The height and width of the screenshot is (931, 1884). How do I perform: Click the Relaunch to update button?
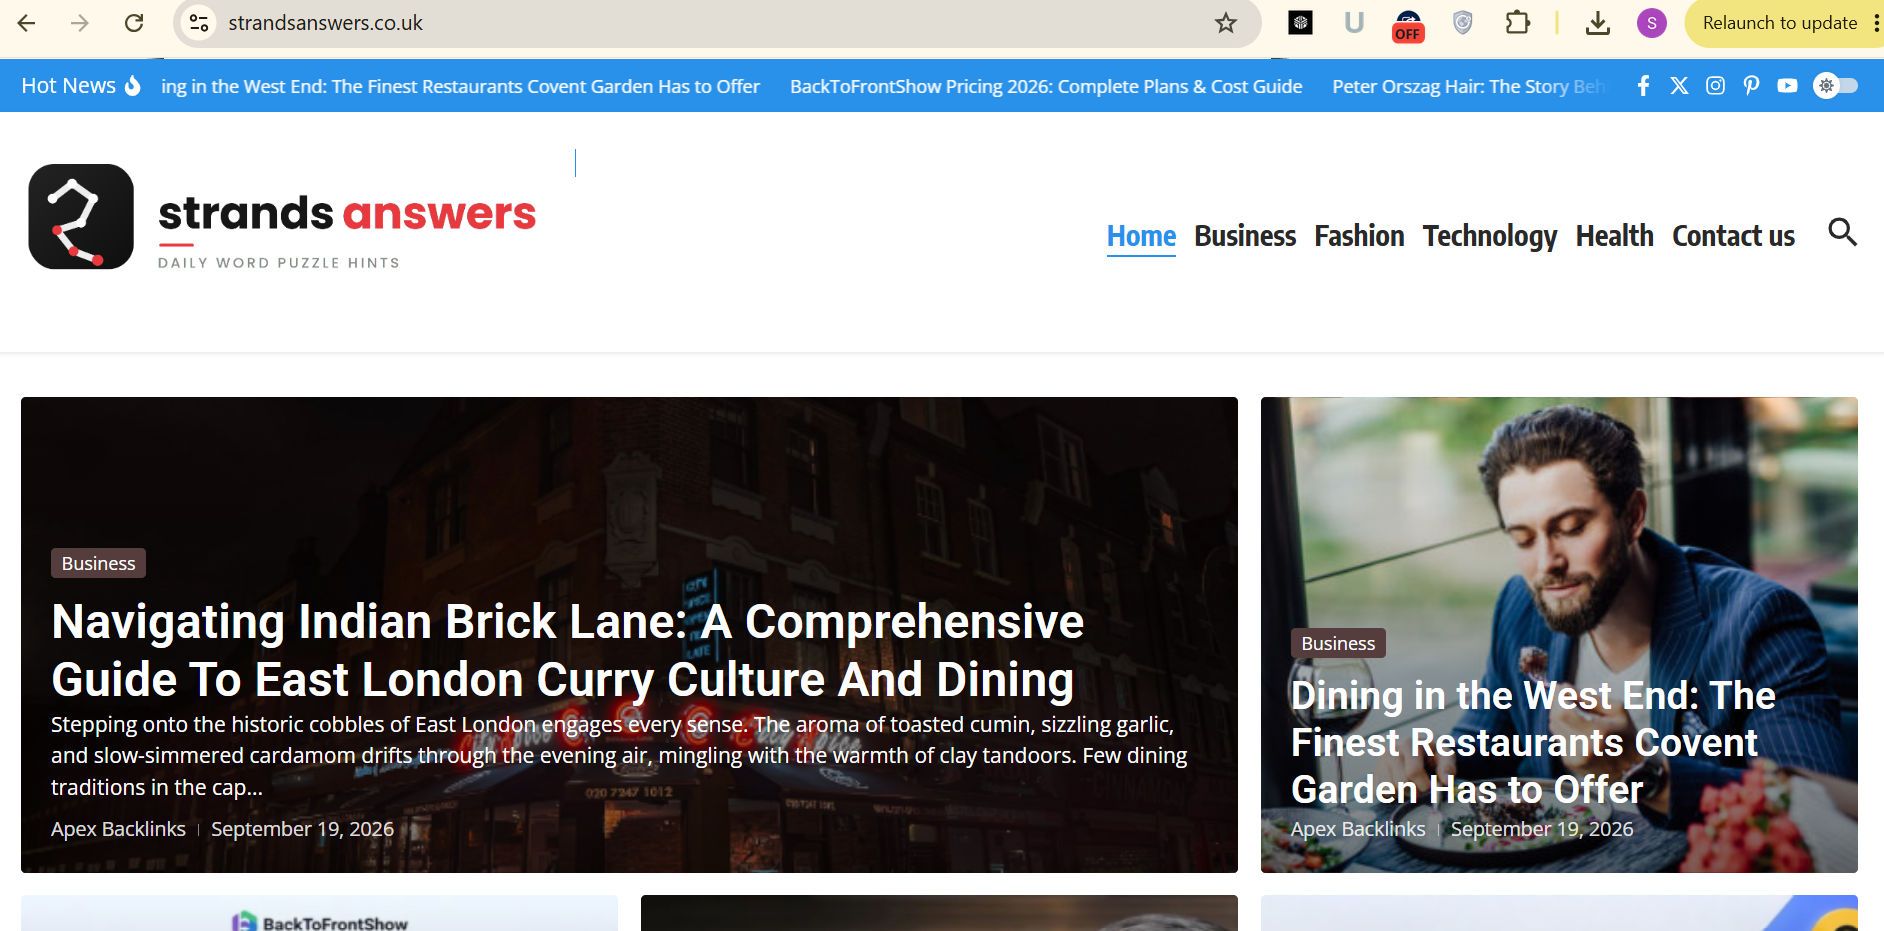[1779, 23]
